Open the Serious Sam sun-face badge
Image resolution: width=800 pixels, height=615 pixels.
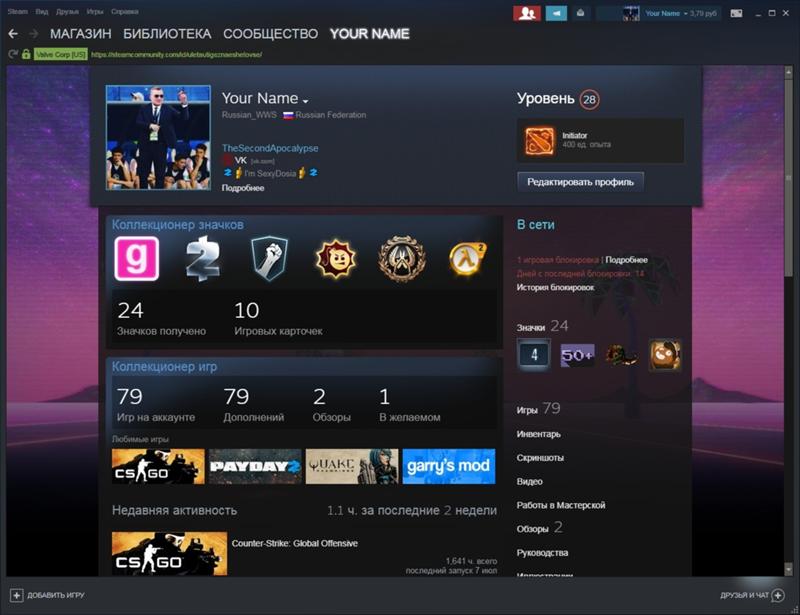336,259
